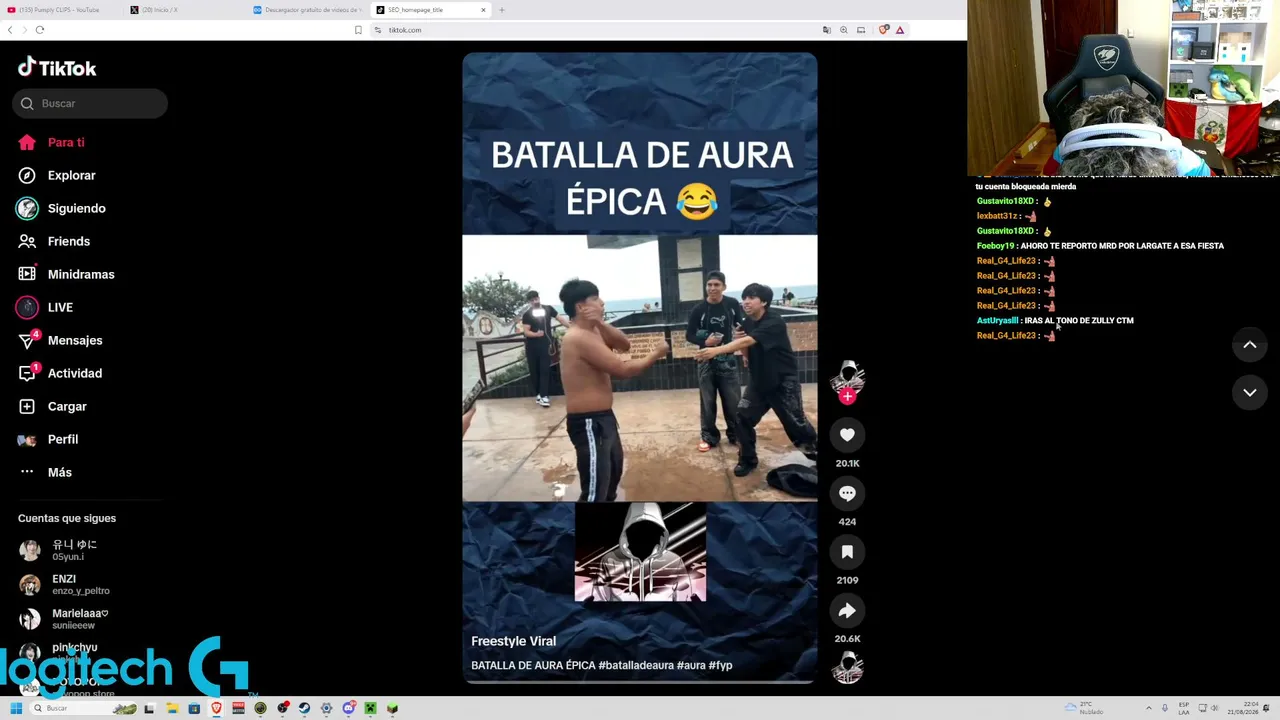Screen dimensions: 1280x720
Task: Open the Windows Start menu
Action: (x=16, y=708)
